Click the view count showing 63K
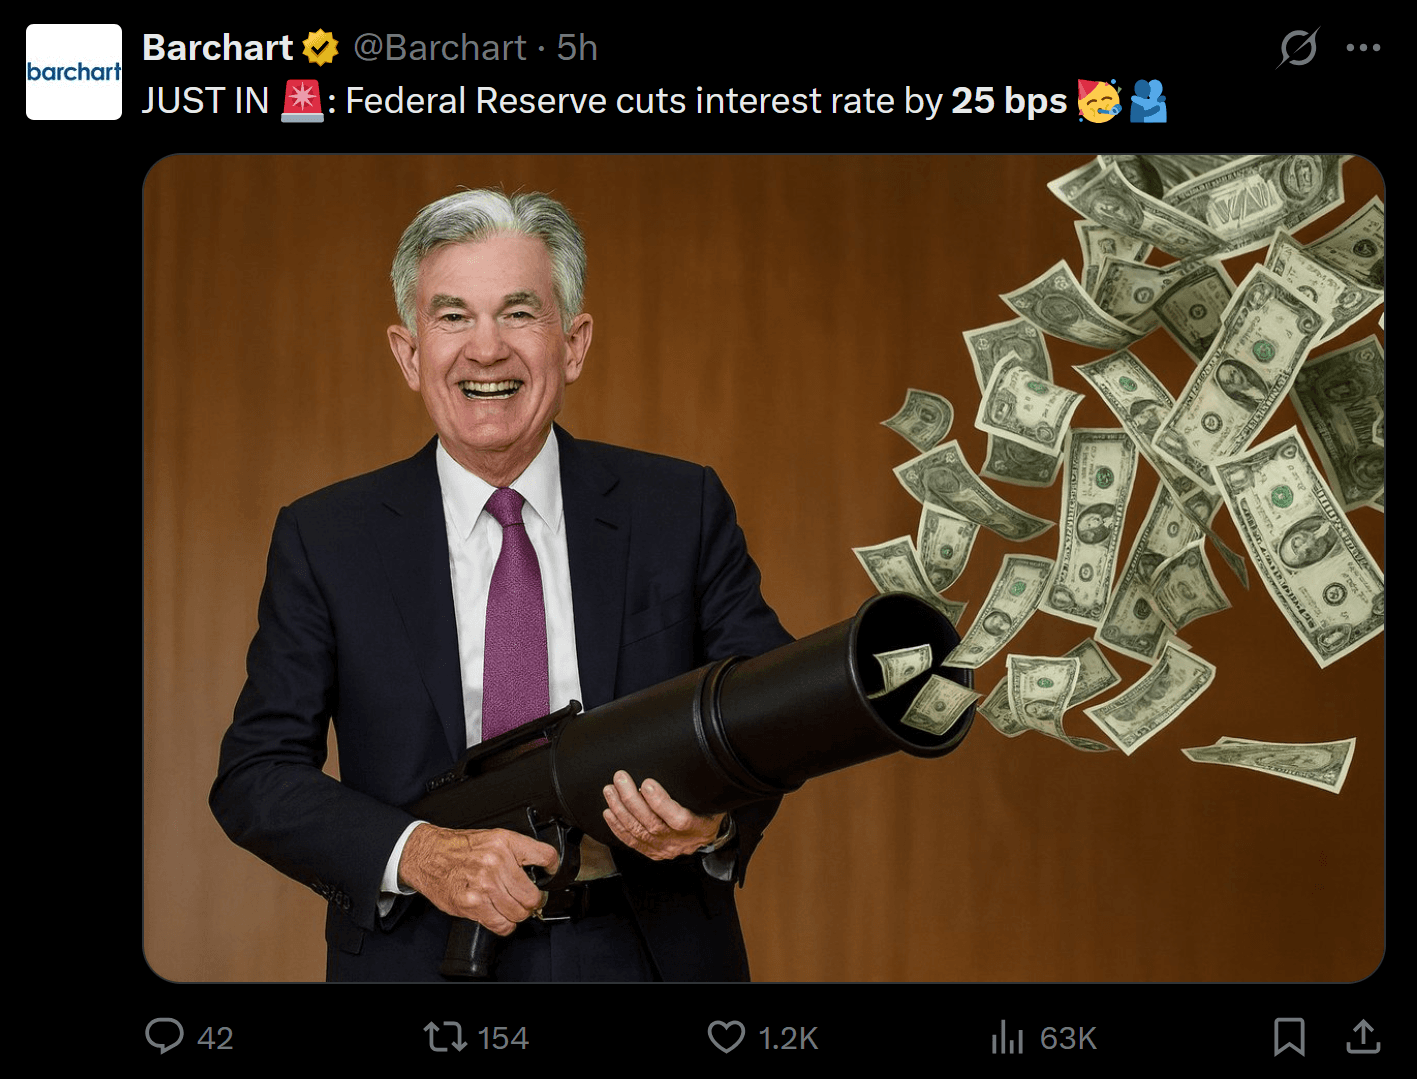 1068,1038
